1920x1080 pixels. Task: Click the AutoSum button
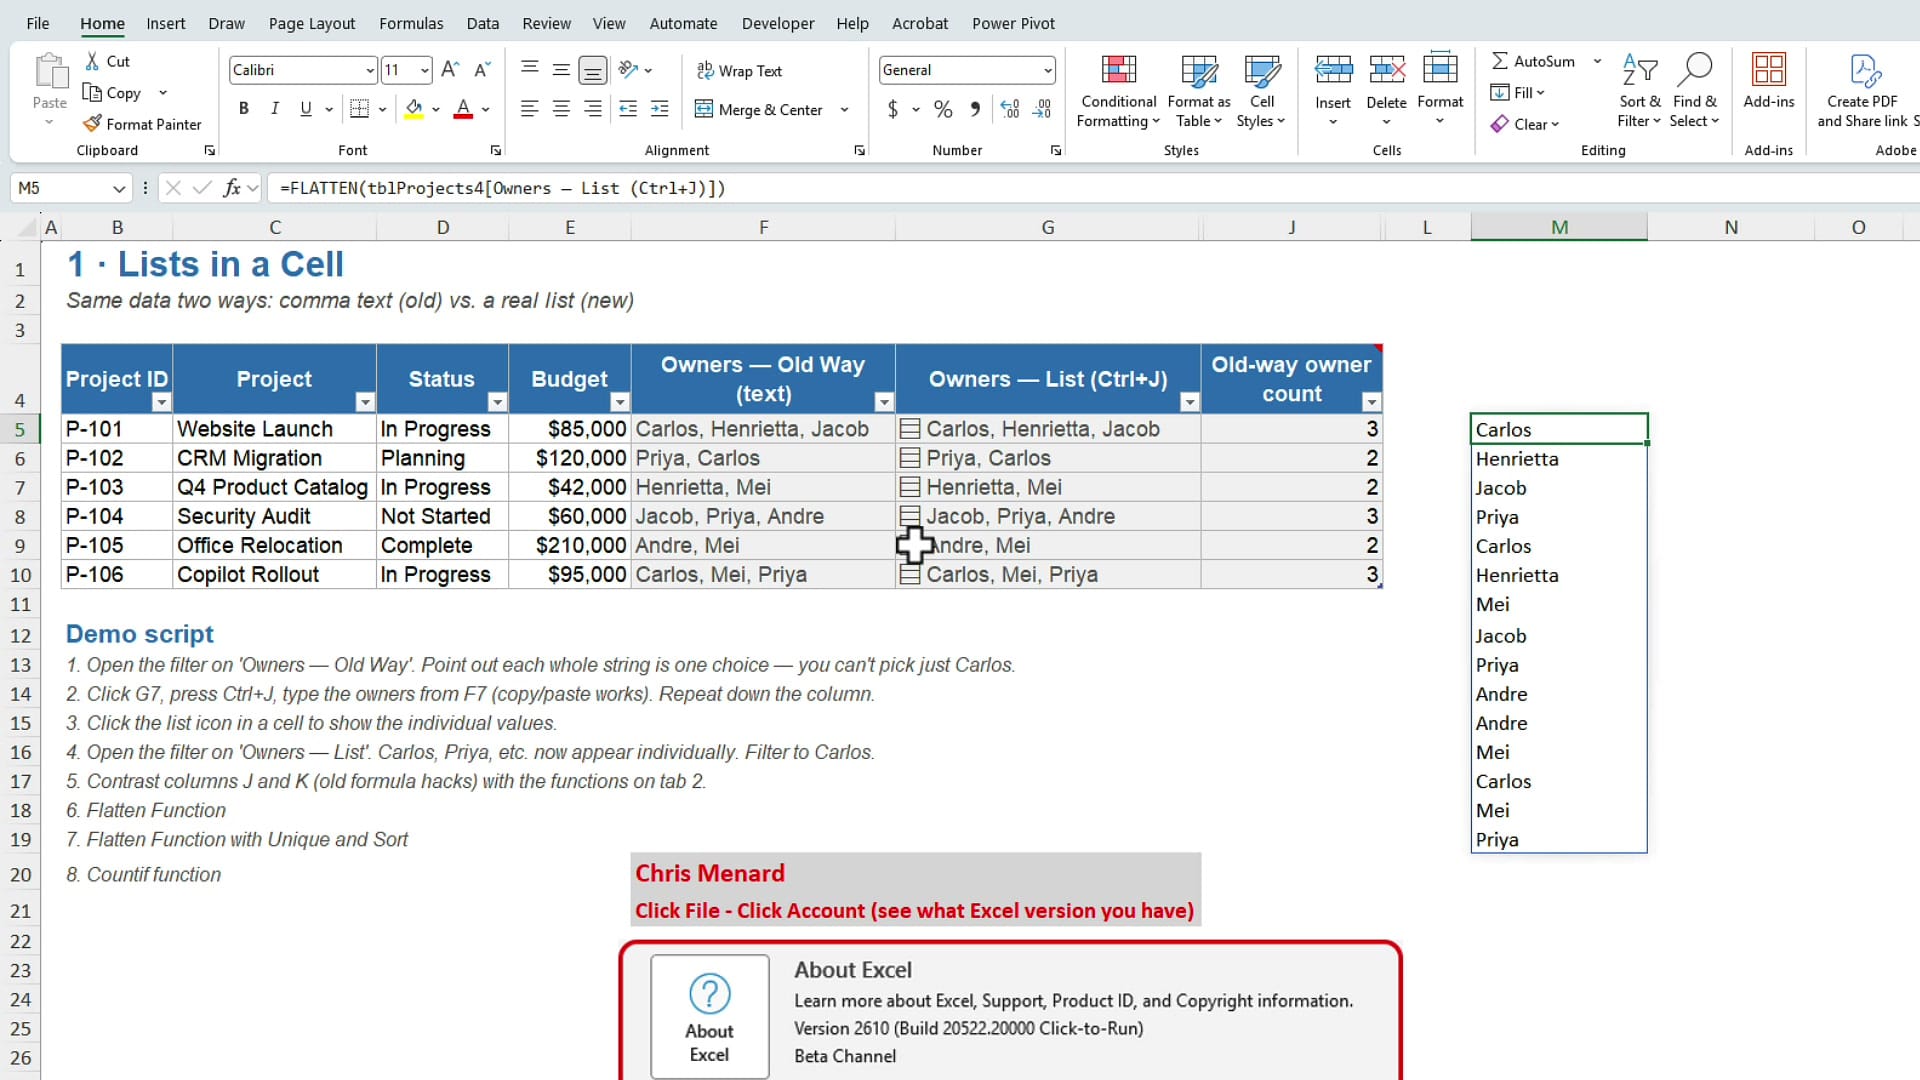pos(1533,61)
